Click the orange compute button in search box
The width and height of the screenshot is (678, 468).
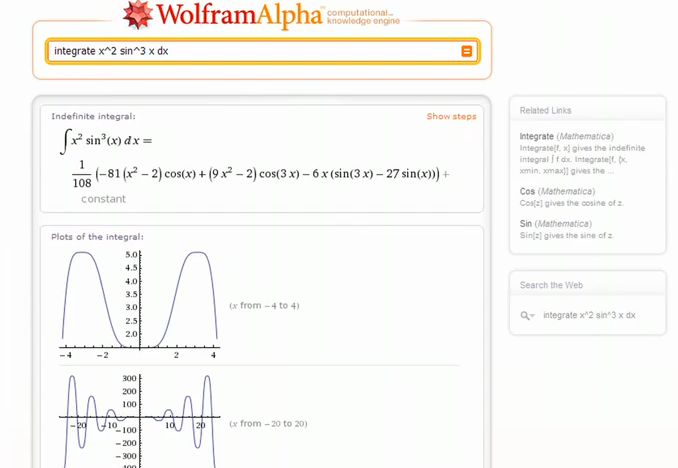[466, 51]
